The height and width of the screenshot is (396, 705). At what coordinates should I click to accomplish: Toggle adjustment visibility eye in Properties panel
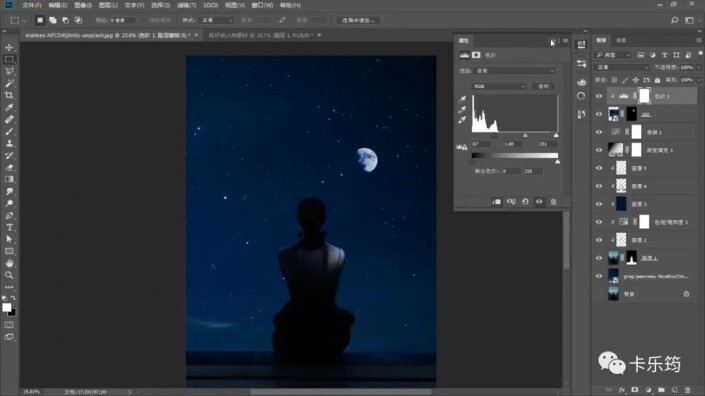pyautogui.click(x=539, y=202)
